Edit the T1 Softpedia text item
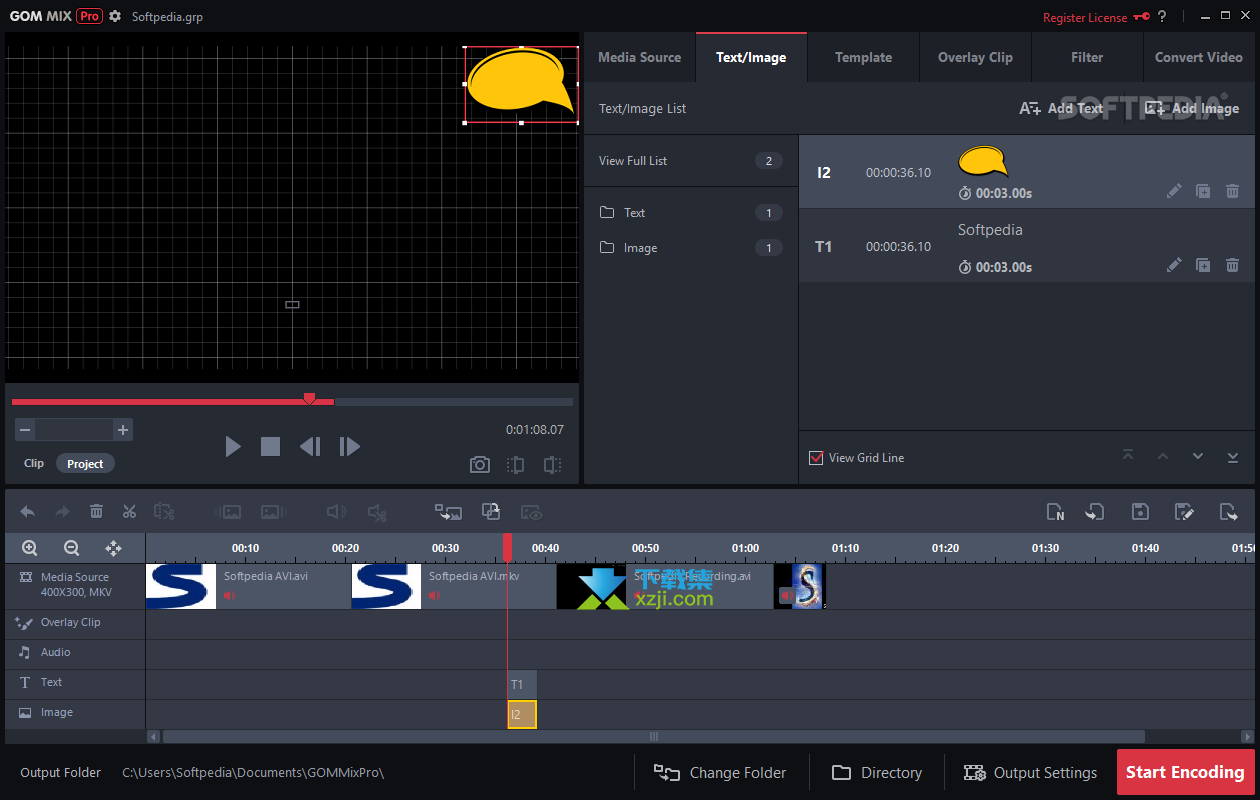The image size is (1260, 800). (1174, 265)
